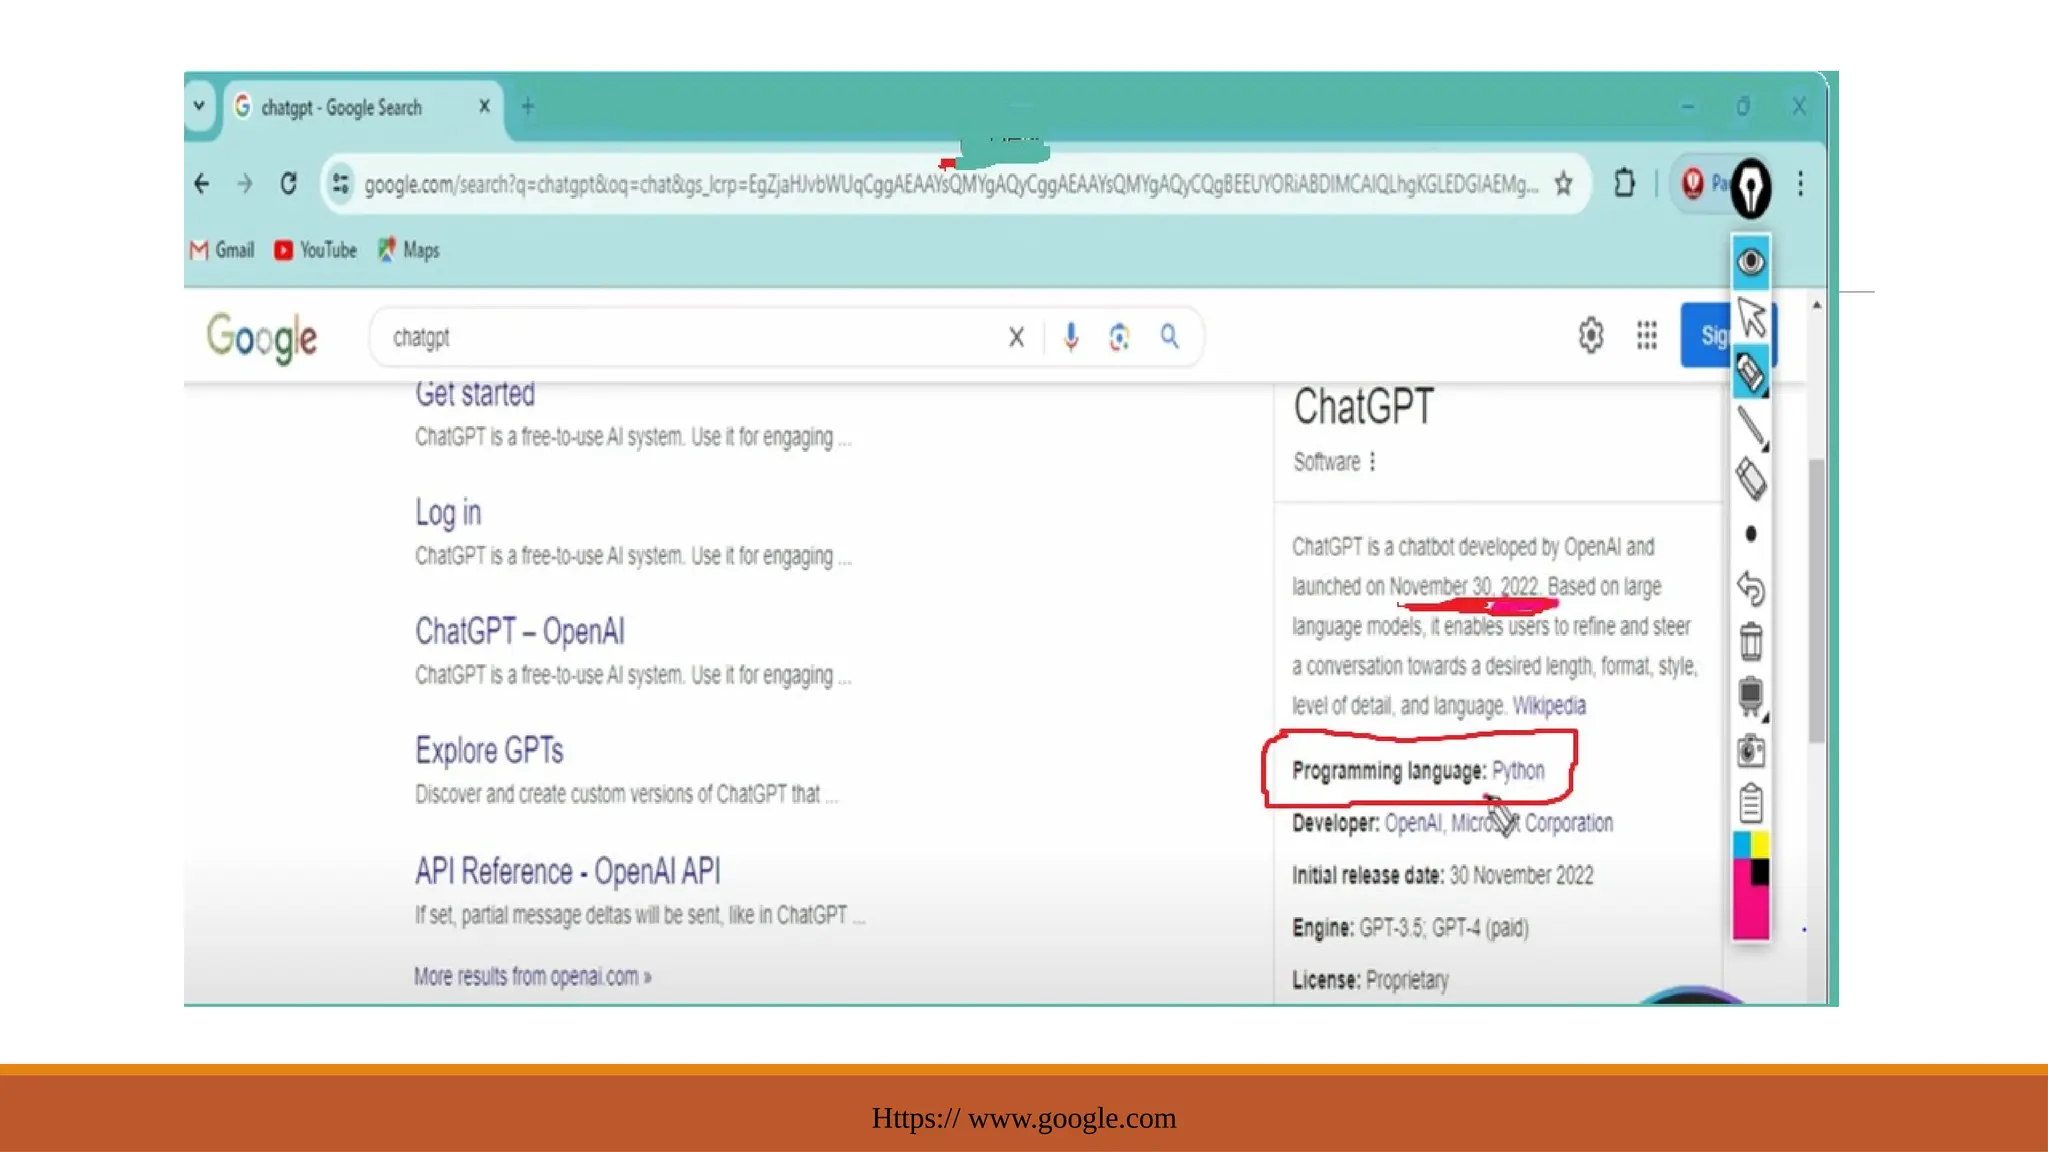Bookmark this page with star icon
Screen dimensions: 2048x1152
(x=1563, y=184)
